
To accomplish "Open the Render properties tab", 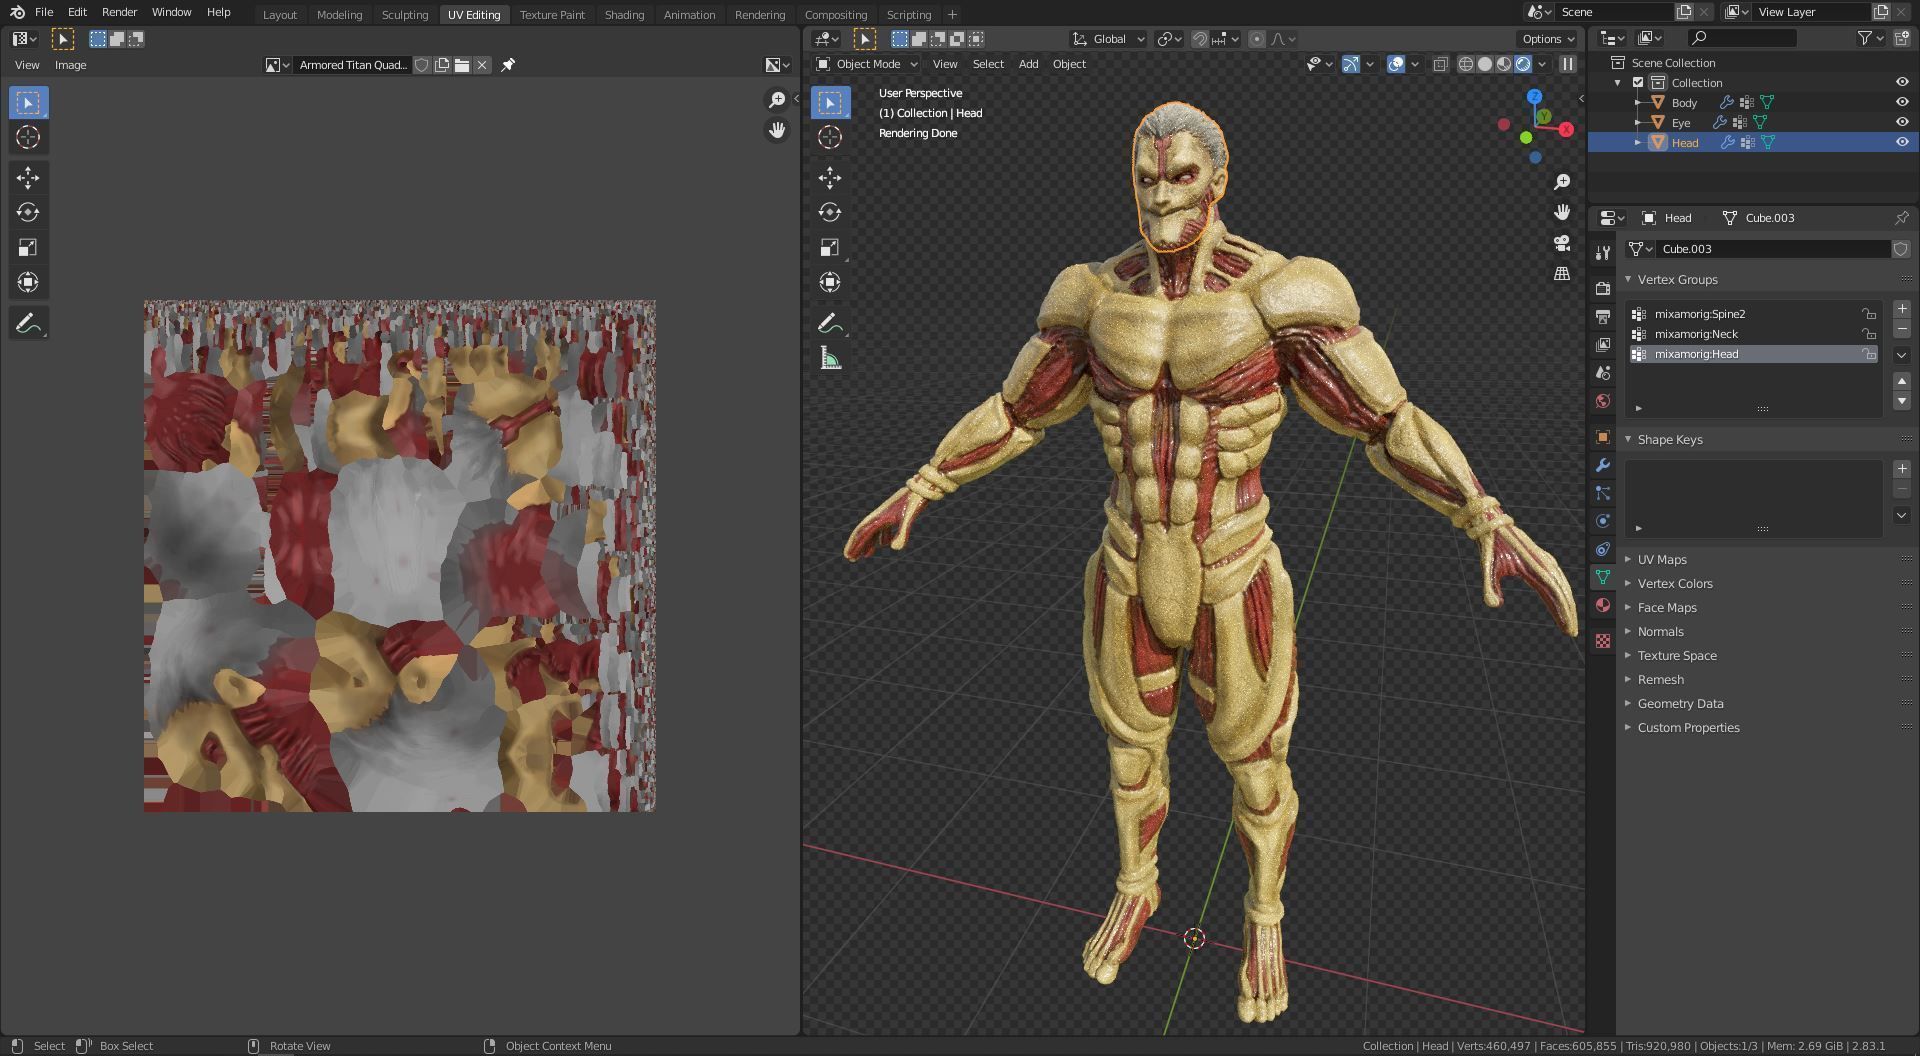I will [1603, 289].
